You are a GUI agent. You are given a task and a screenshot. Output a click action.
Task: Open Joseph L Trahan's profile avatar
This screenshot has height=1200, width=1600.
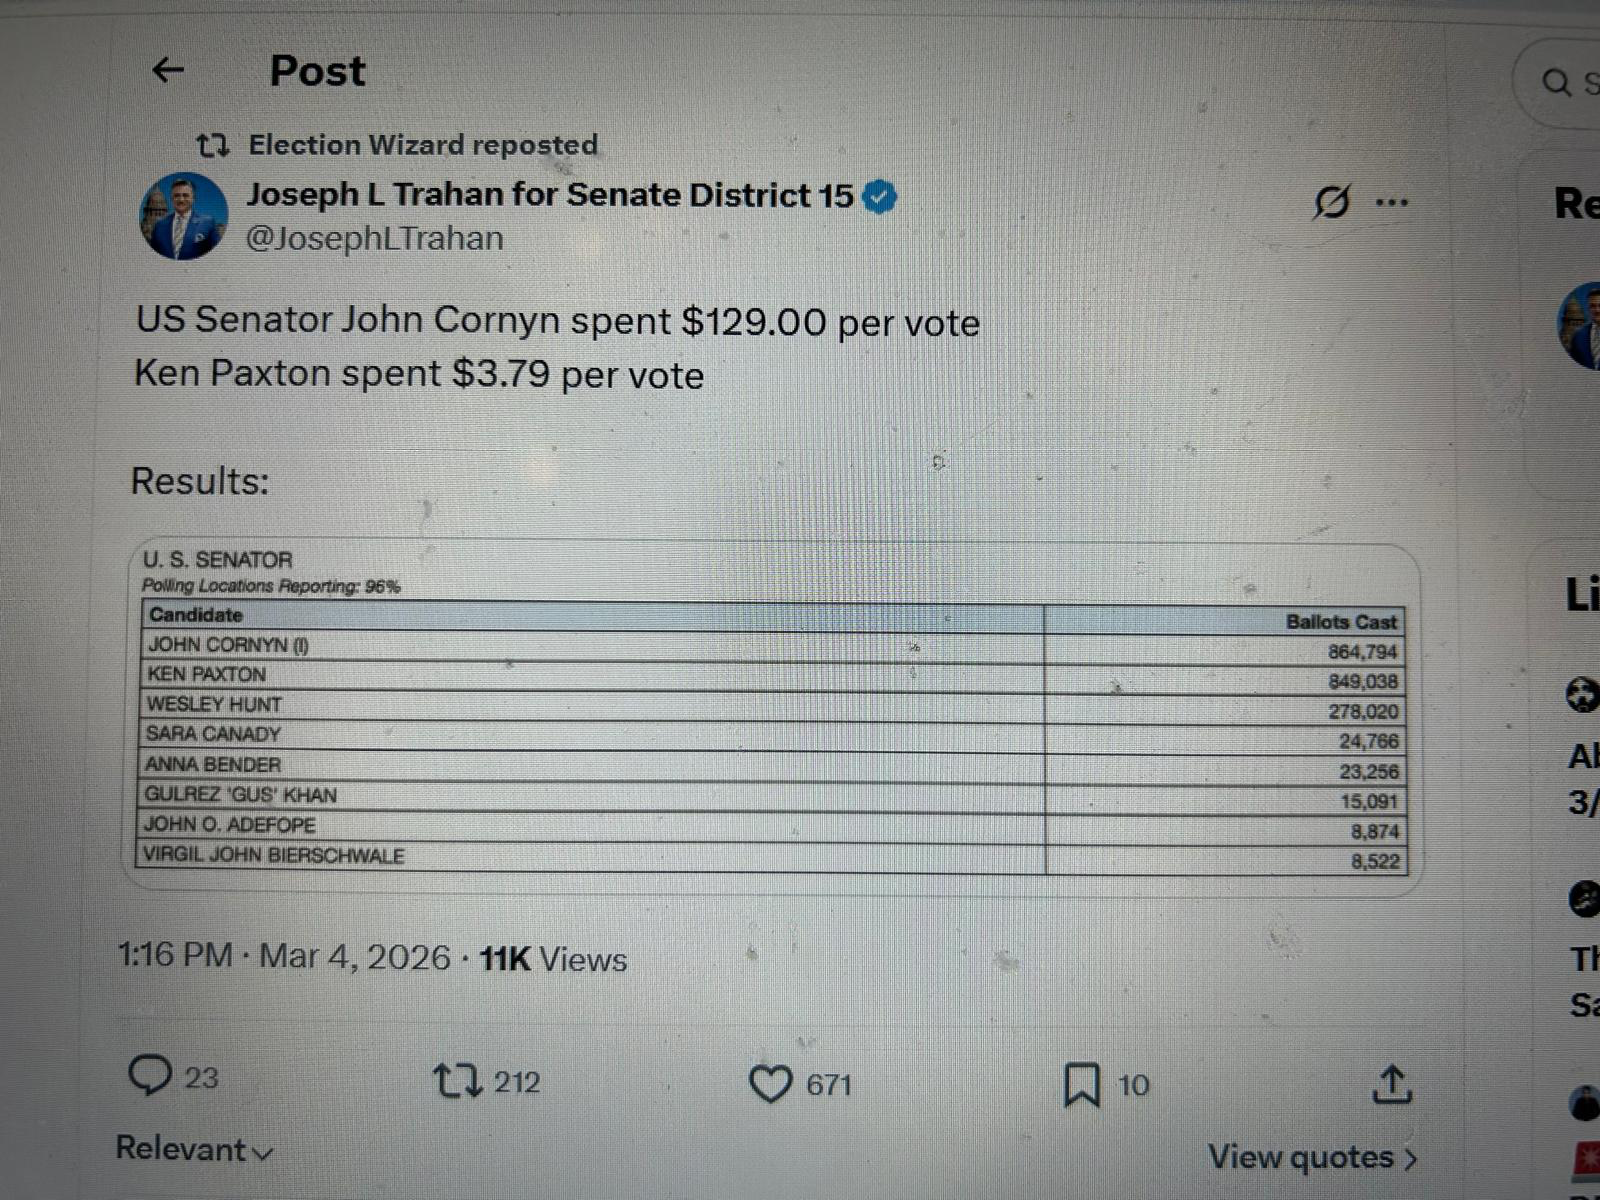(183, 217)
